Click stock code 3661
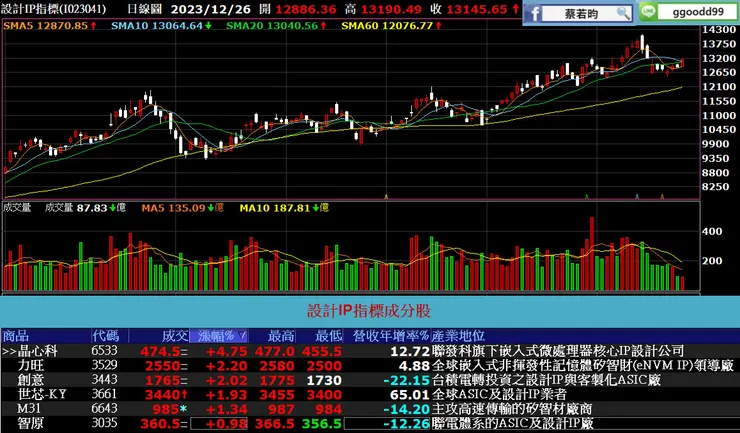The height and width of the screenshot is (433, 740). pos(104,394)
